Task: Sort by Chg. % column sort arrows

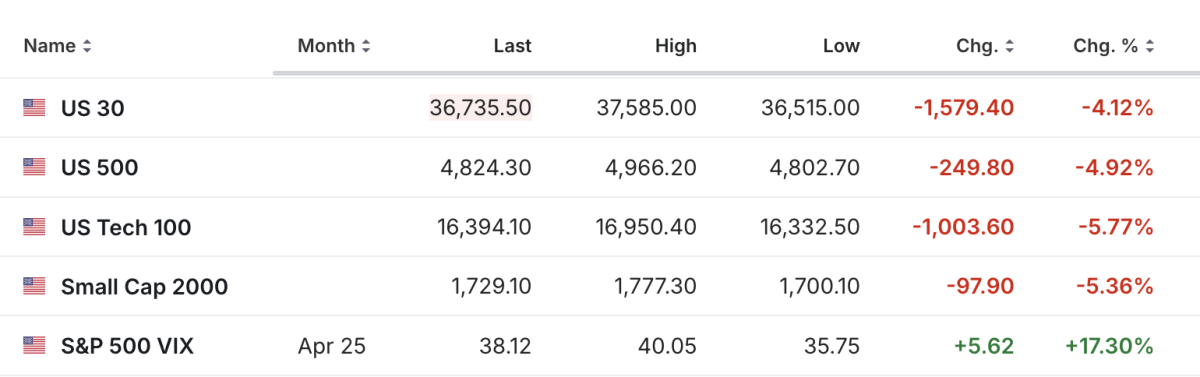Action: pos(1150,46)
